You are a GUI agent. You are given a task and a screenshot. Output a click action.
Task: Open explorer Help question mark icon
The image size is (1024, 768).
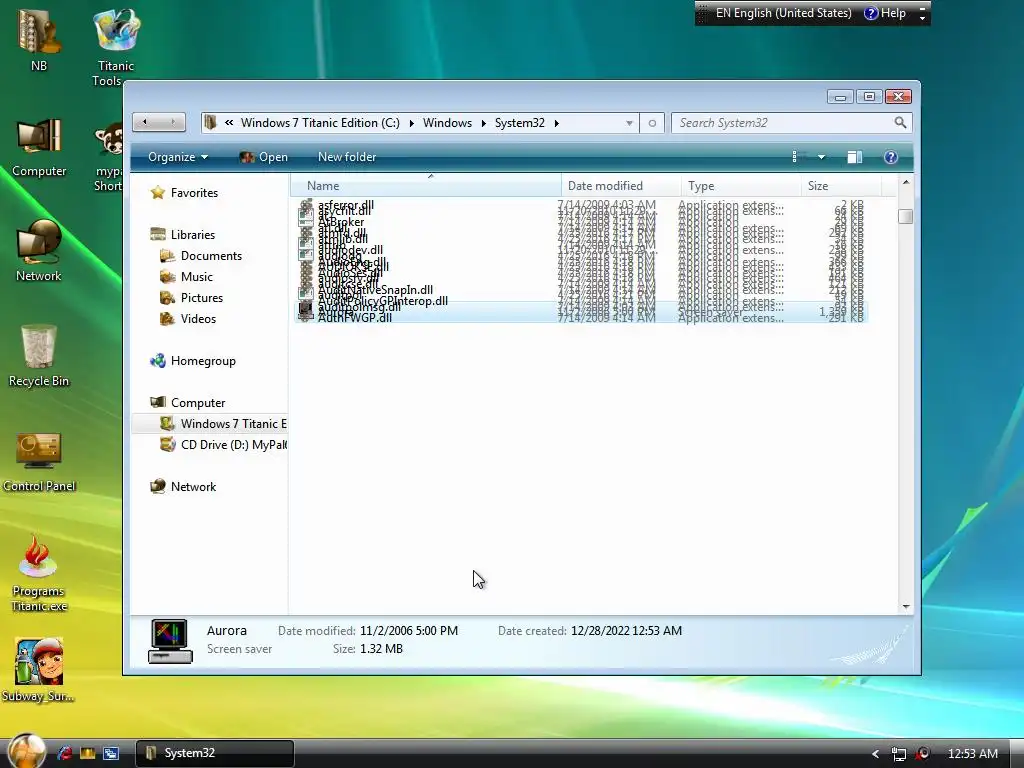tap(890, 157)
